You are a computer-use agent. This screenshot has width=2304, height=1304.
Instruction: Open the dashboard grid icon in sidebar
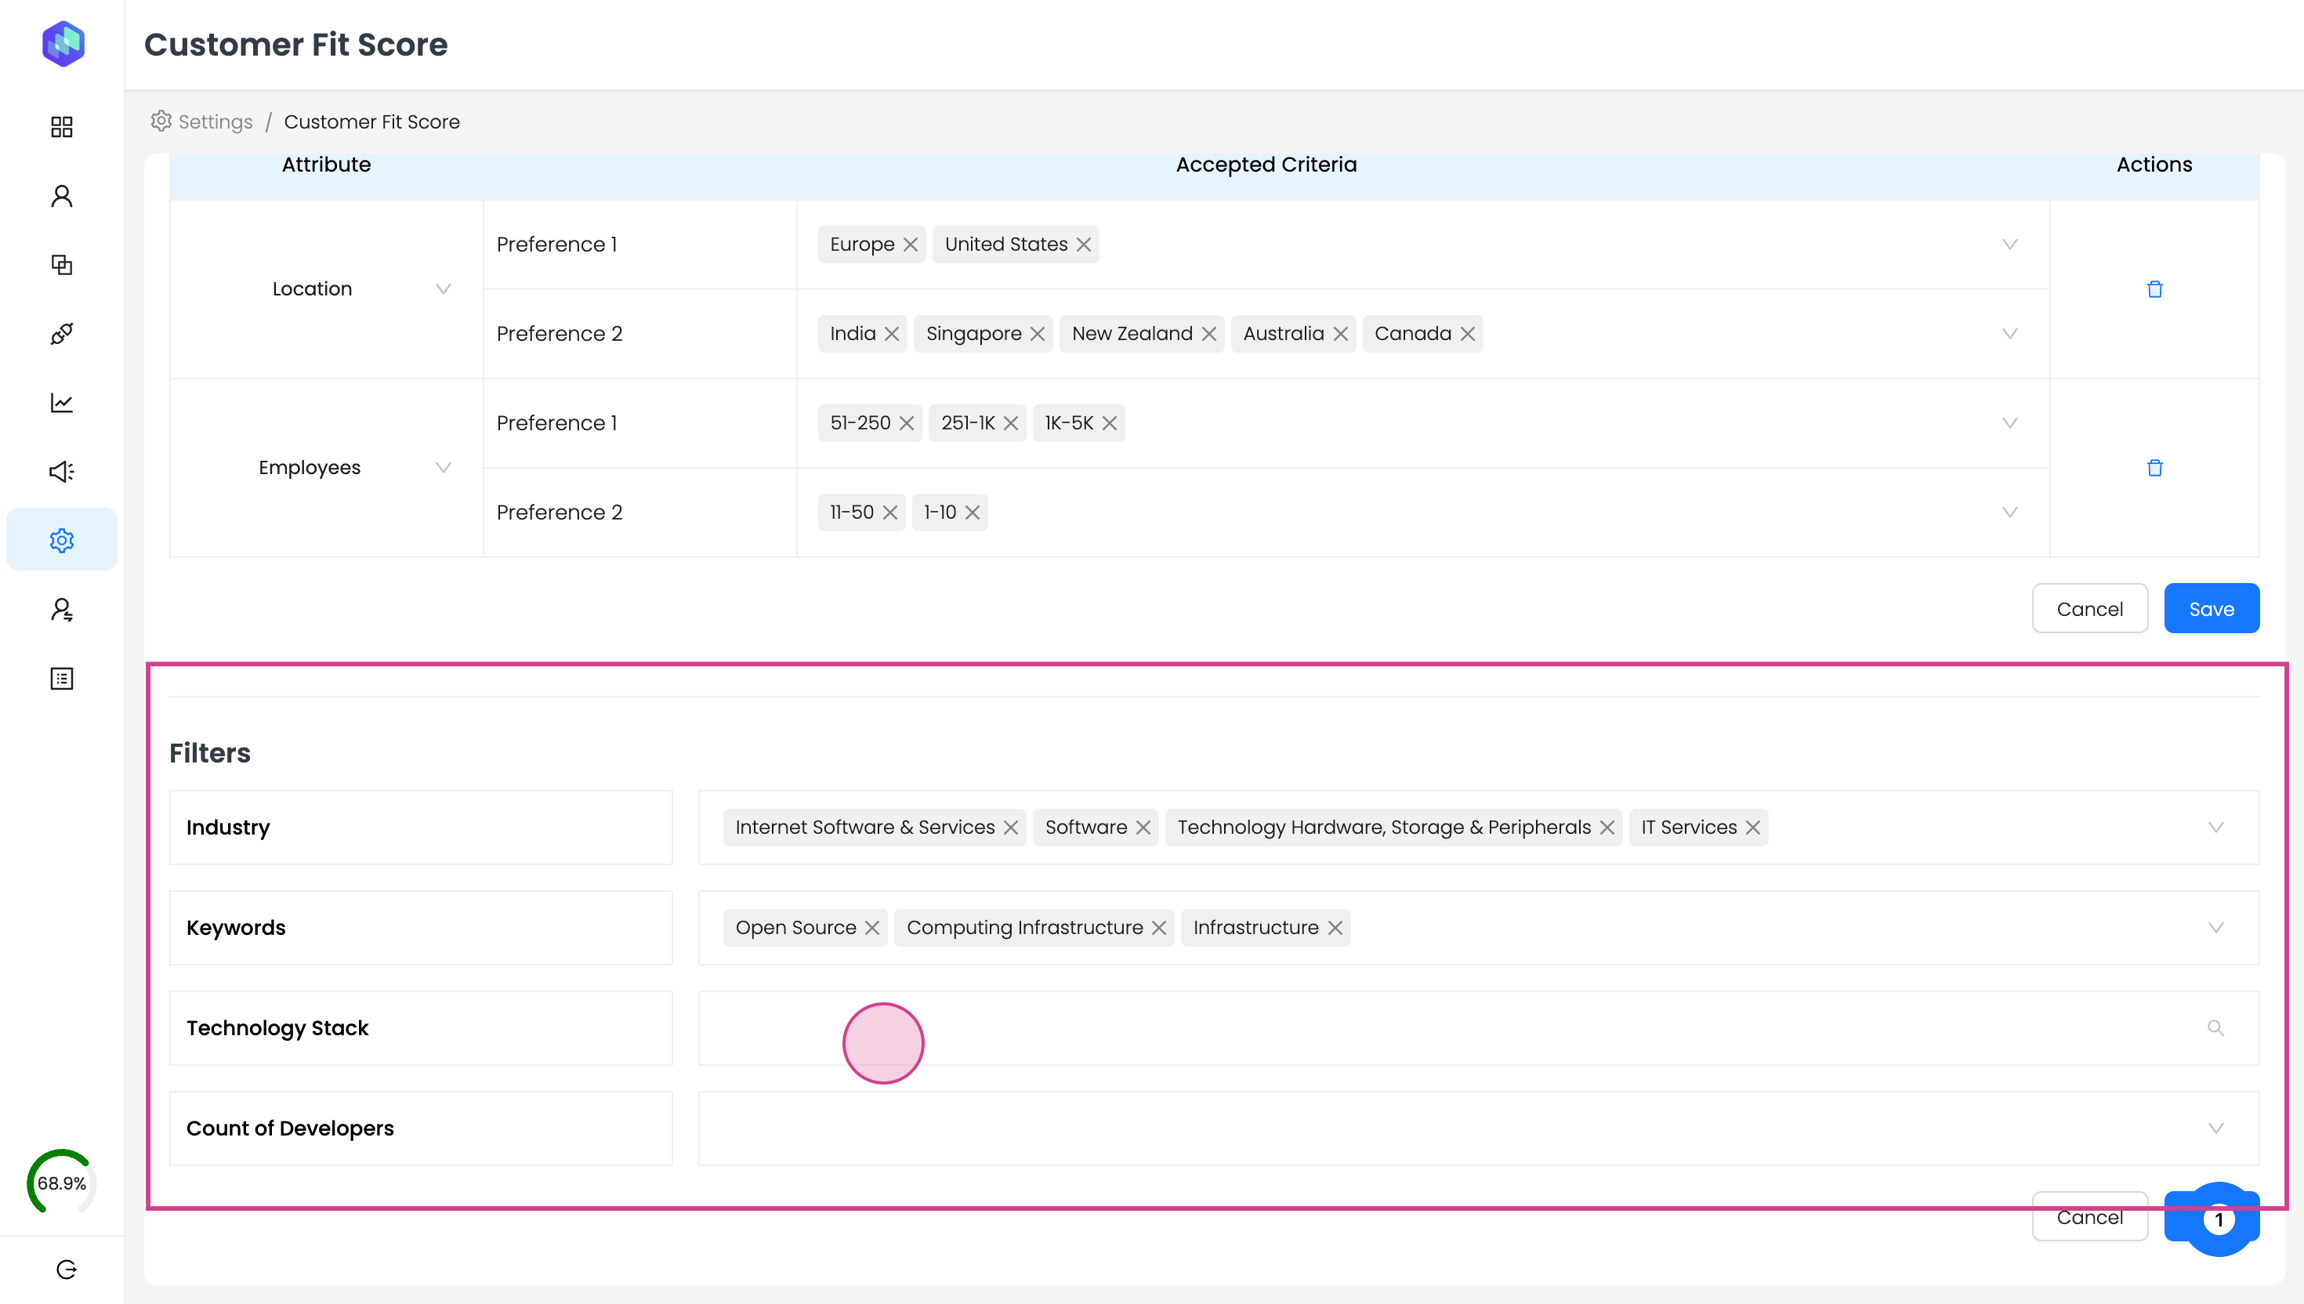pyautogui.click(x=62, y=127)
